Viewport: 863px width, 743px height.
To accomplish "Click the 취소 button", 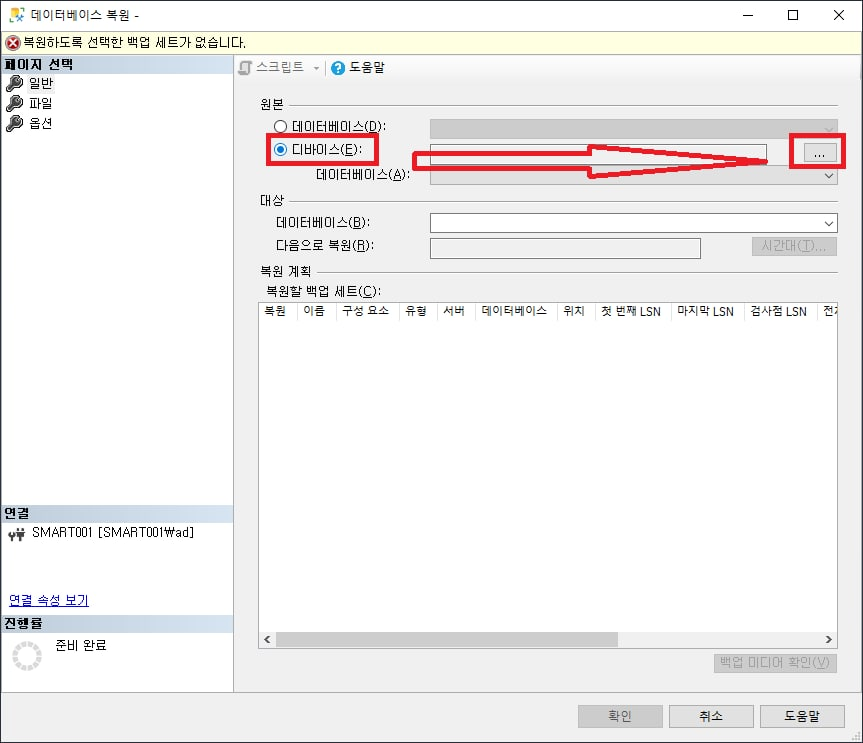I will (711, 716).
